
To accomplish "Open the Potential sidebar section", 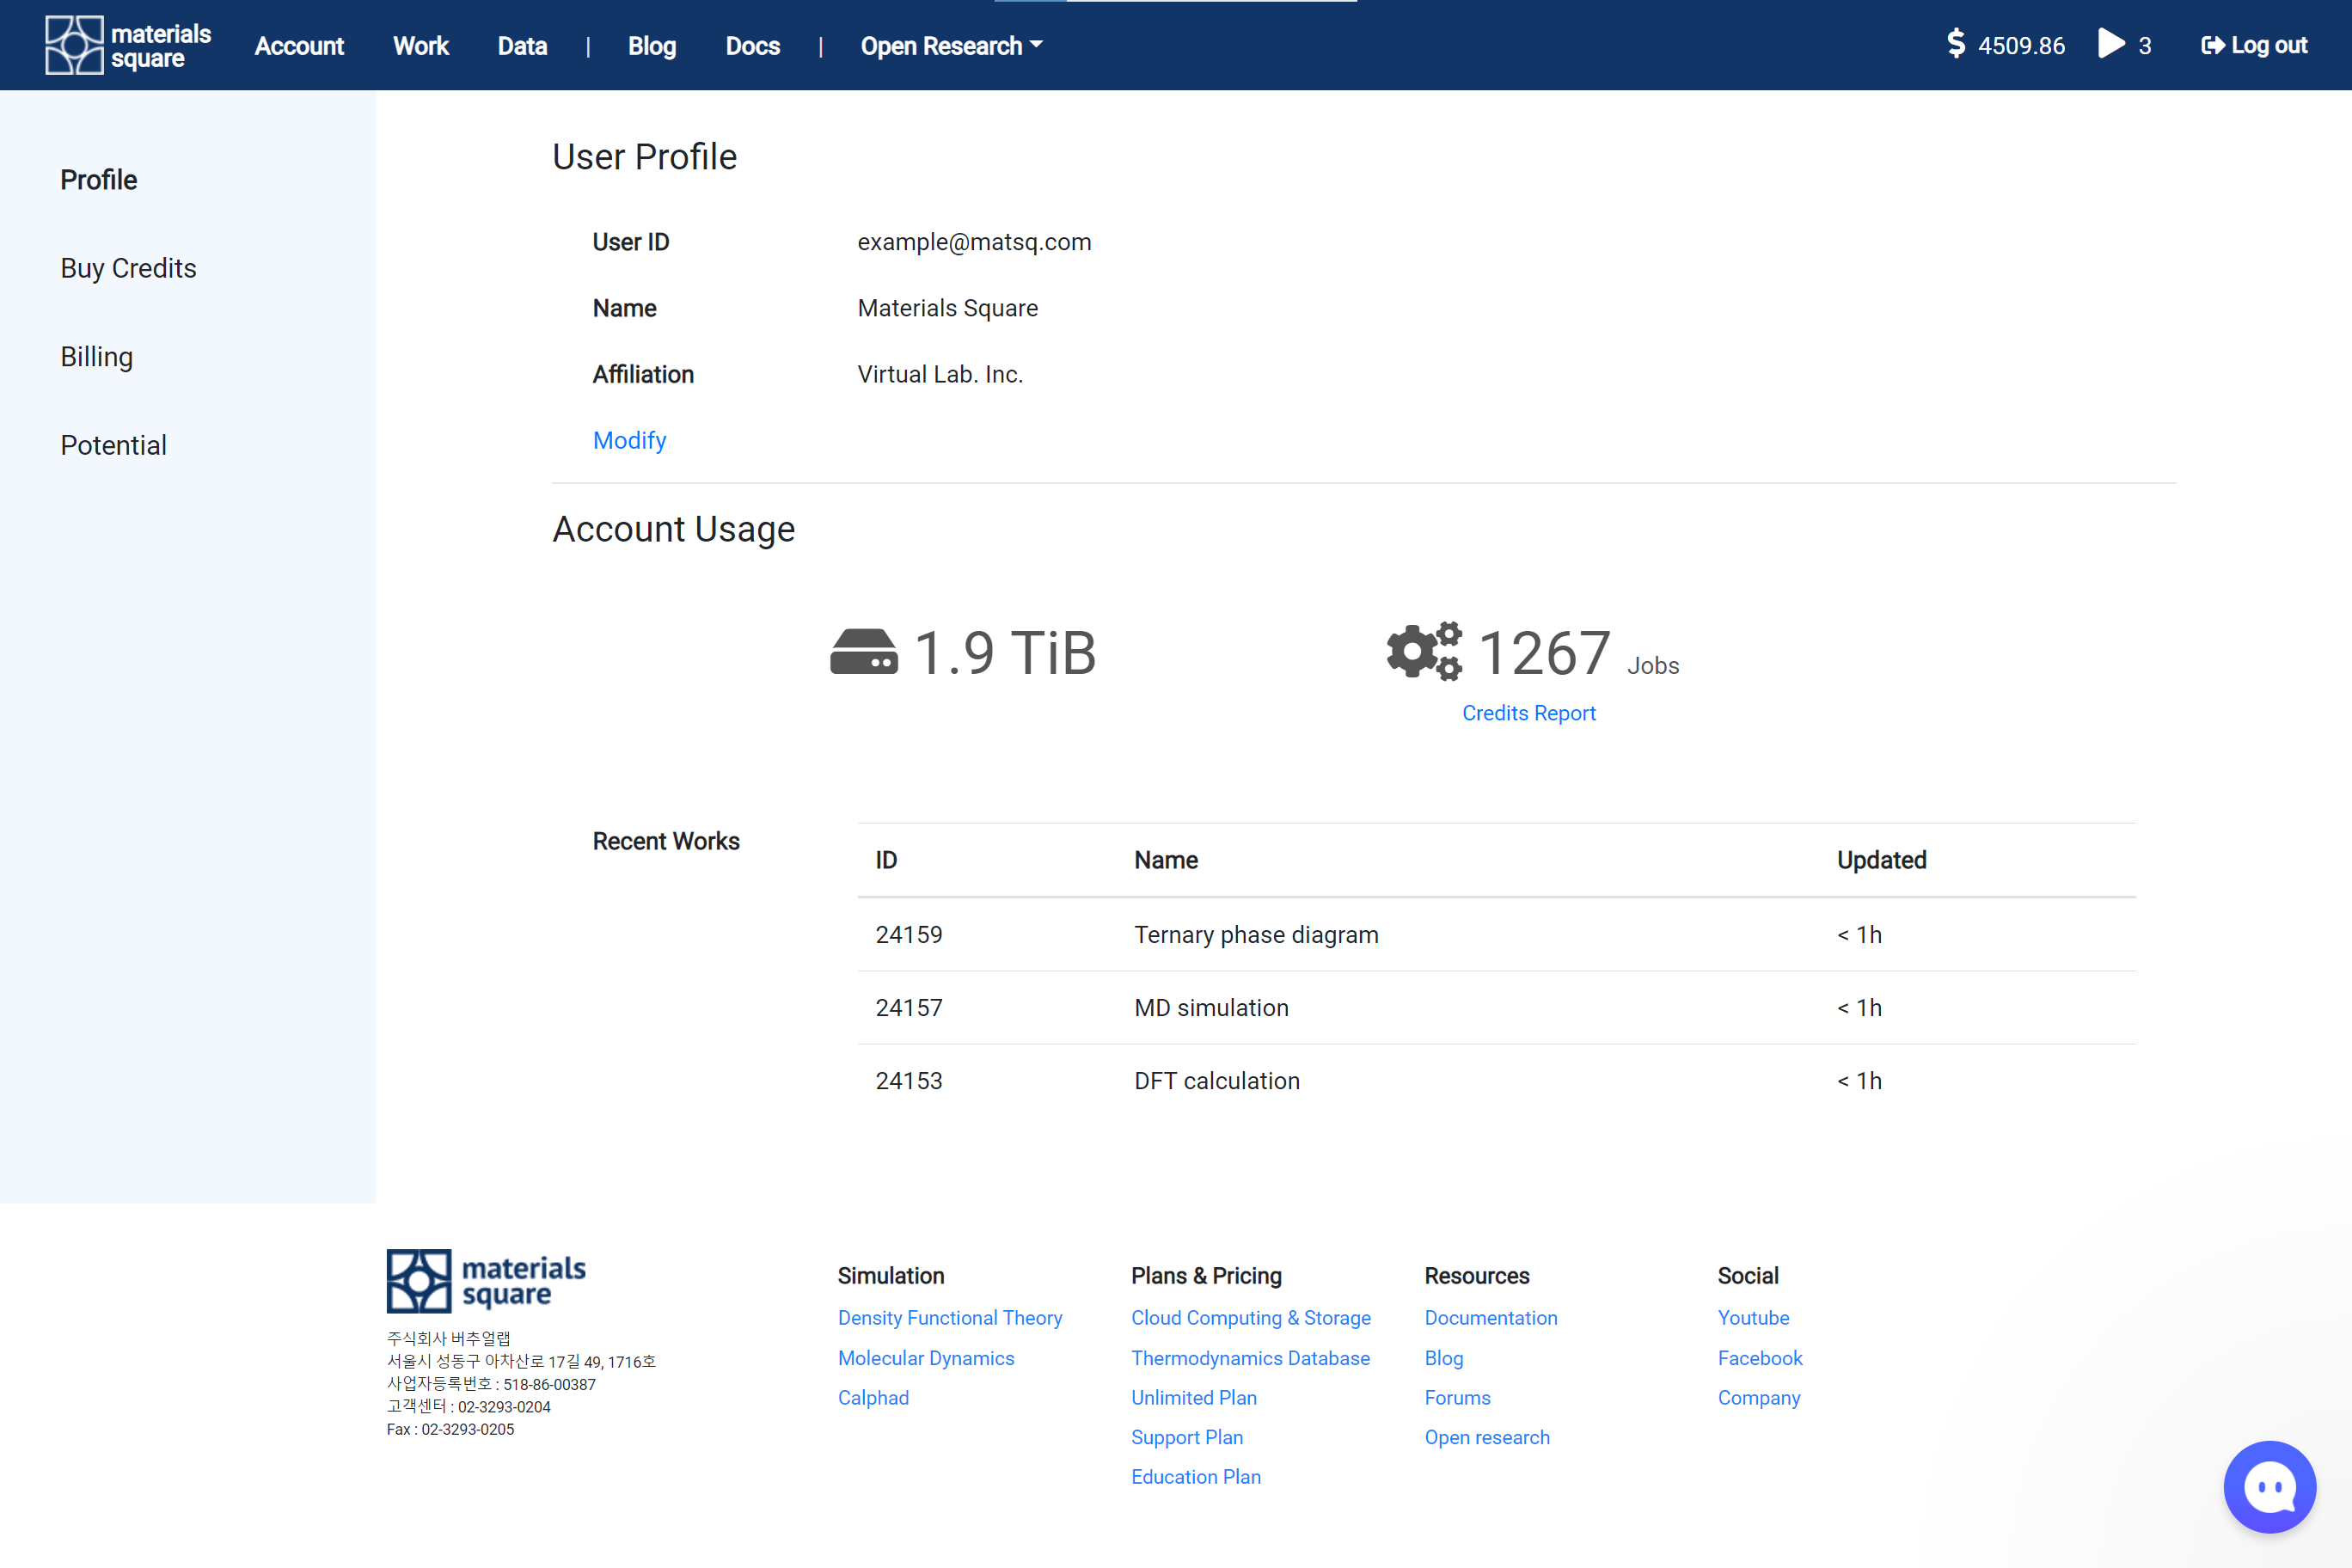I will pyautogui.click(x=113, y=445).
